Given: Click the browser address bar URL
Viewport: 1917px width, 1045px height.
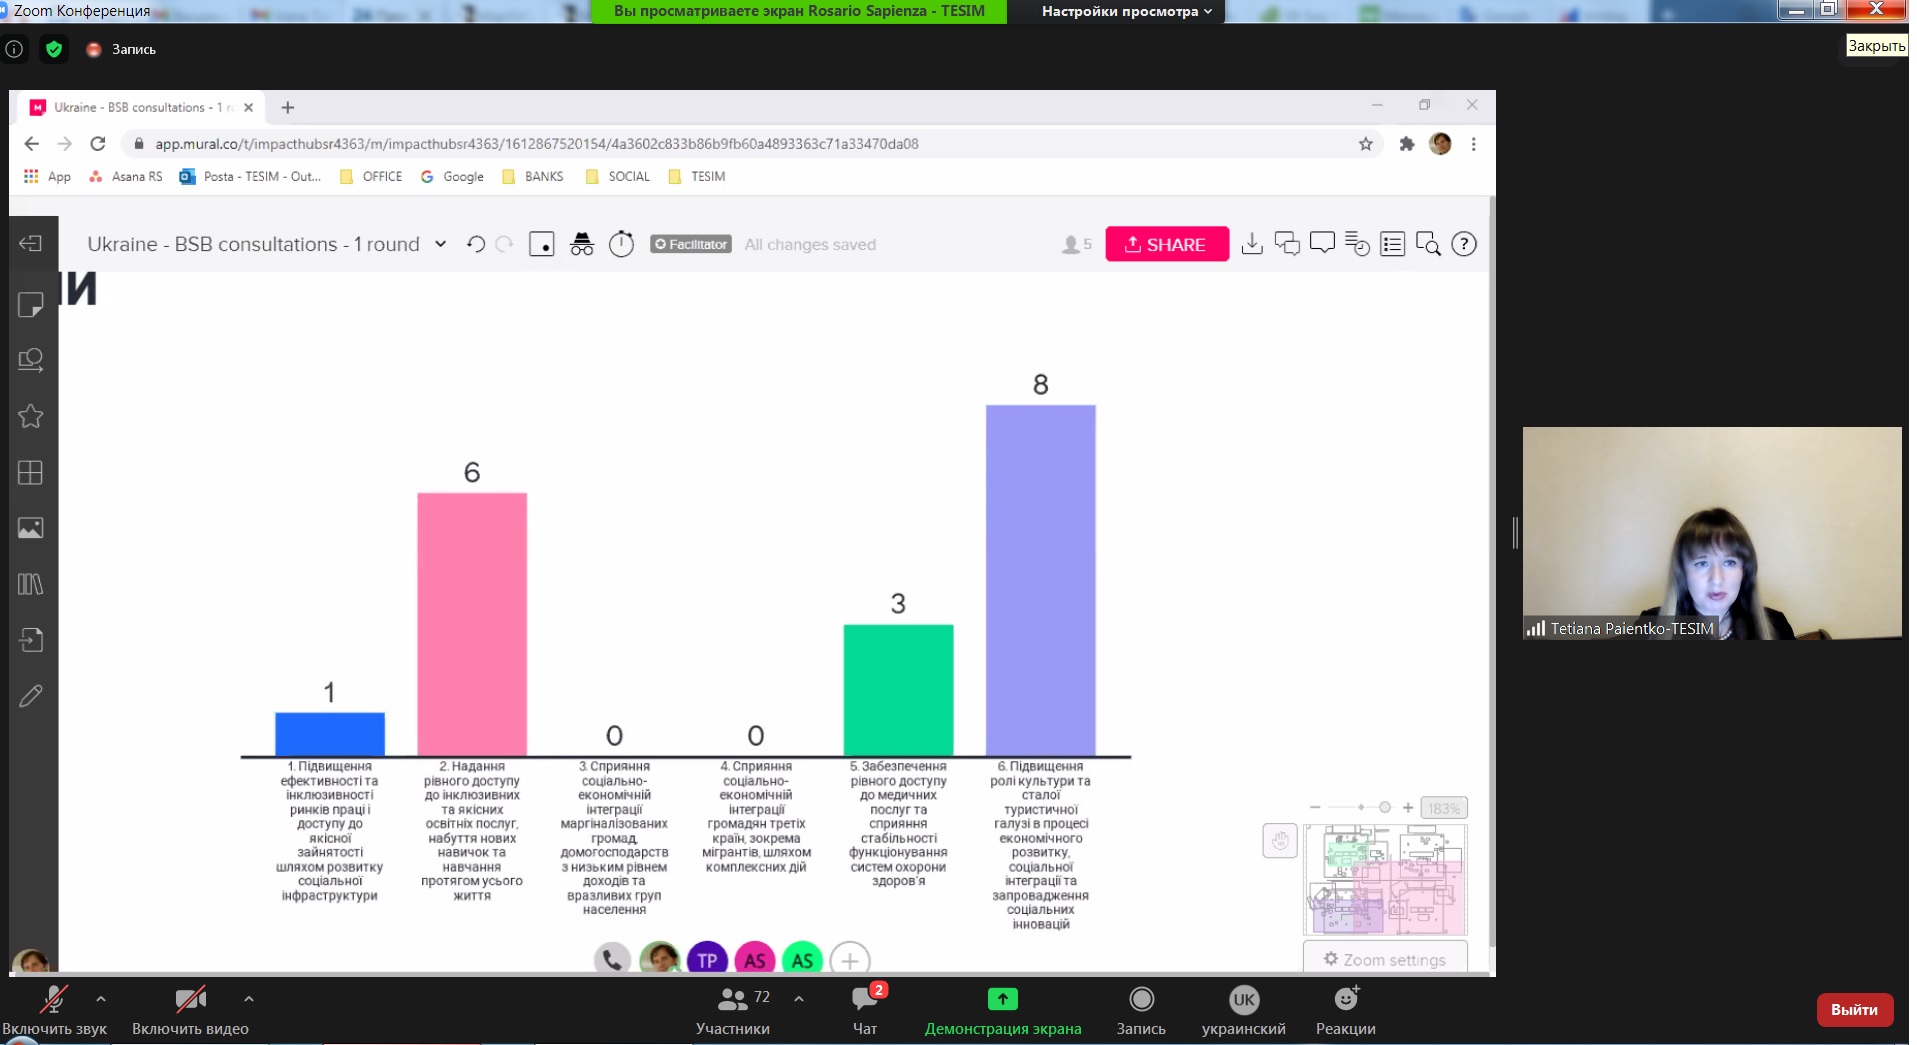Looking at the screenshot, I should (x=537, y=144).
